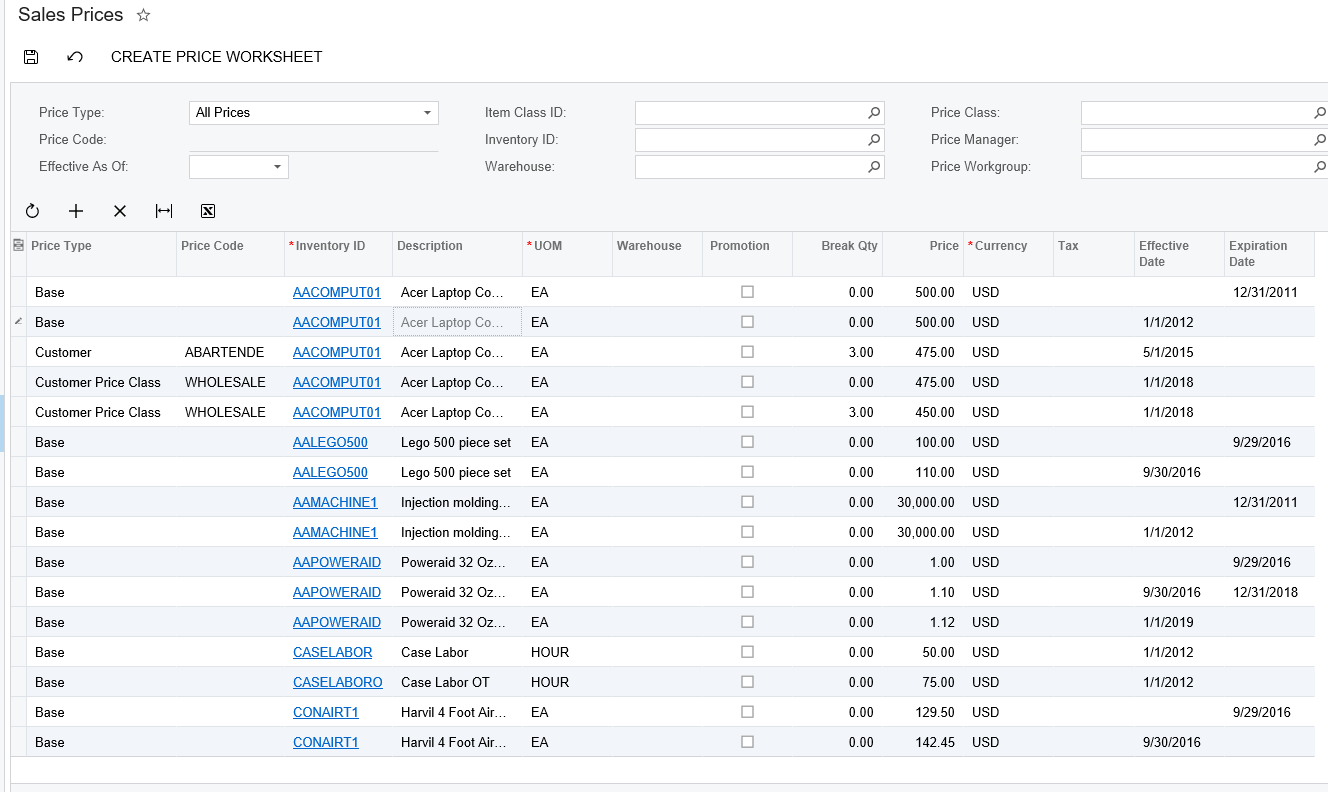Enable Promotion for the ABARTENDE customer row

(747, 352)
